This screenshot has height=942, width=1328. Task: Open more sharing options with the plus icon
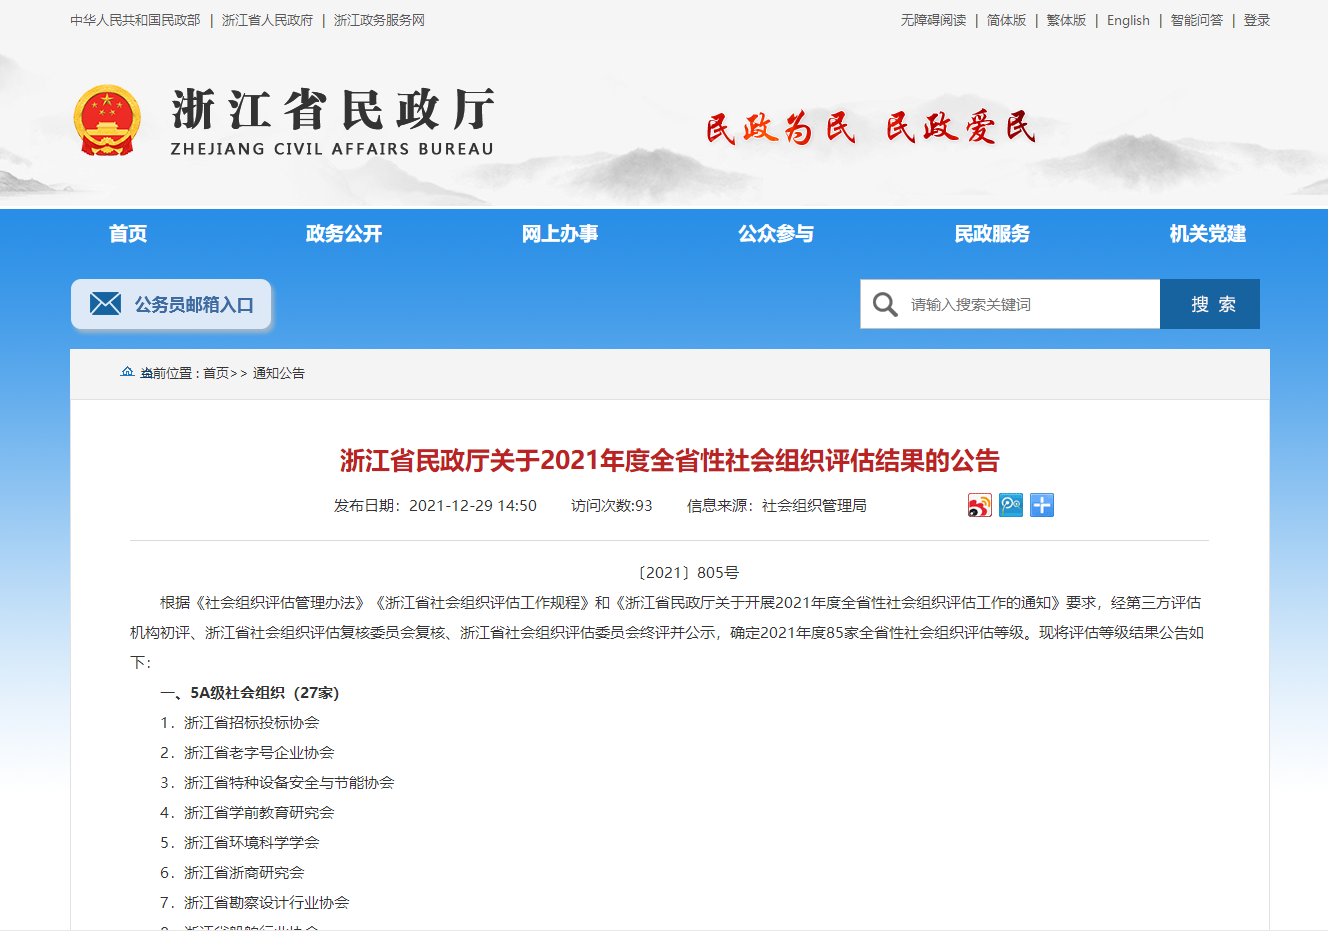point(1041,505)
